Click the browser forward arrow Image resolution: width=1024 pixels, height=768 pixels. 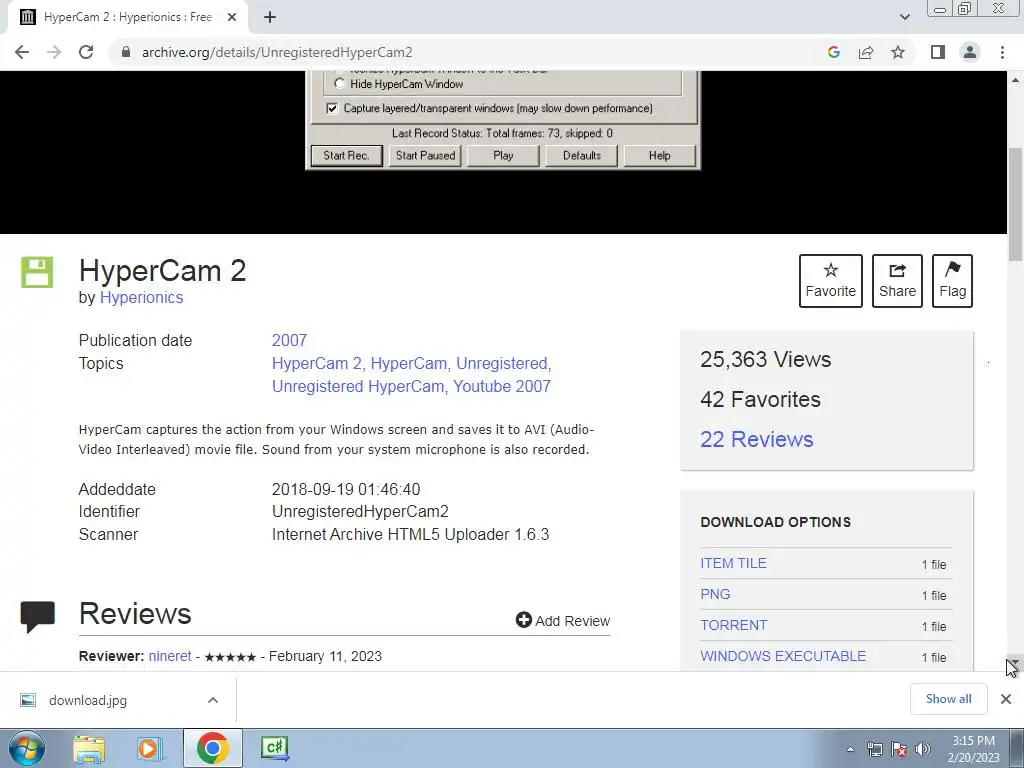[x=54, y=52]
